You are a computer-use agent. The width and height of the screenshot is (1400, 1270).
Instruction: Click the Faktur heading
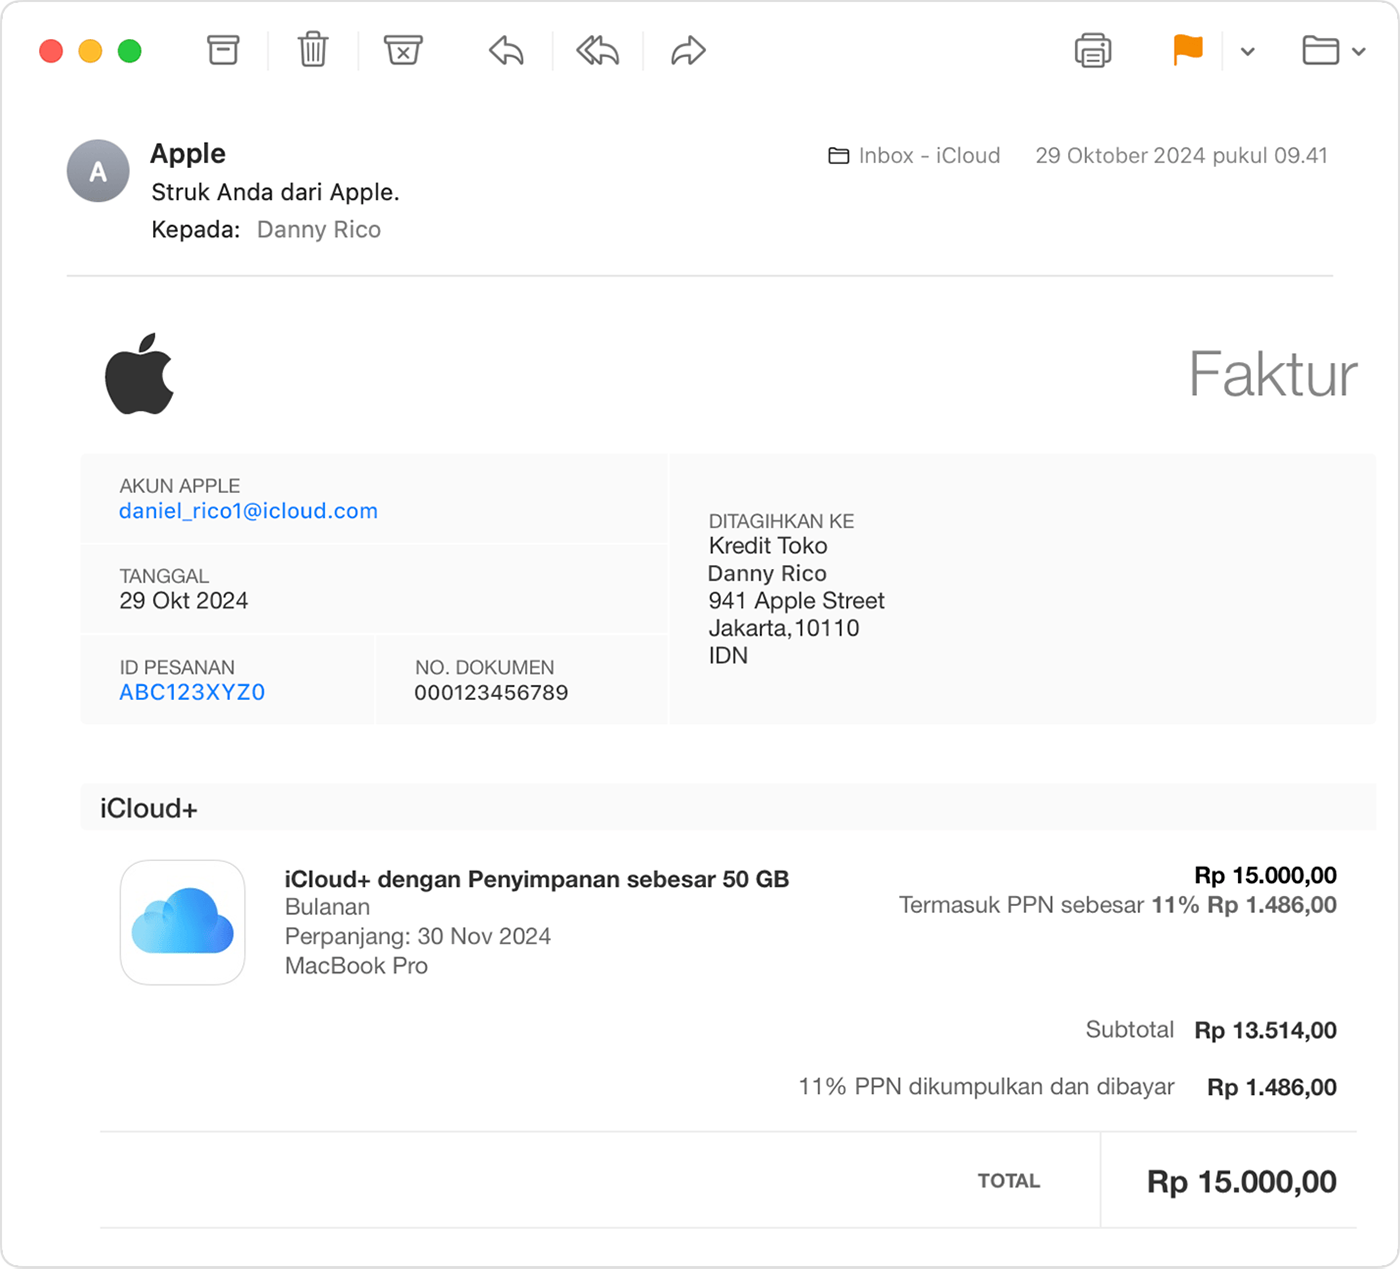1272,374
